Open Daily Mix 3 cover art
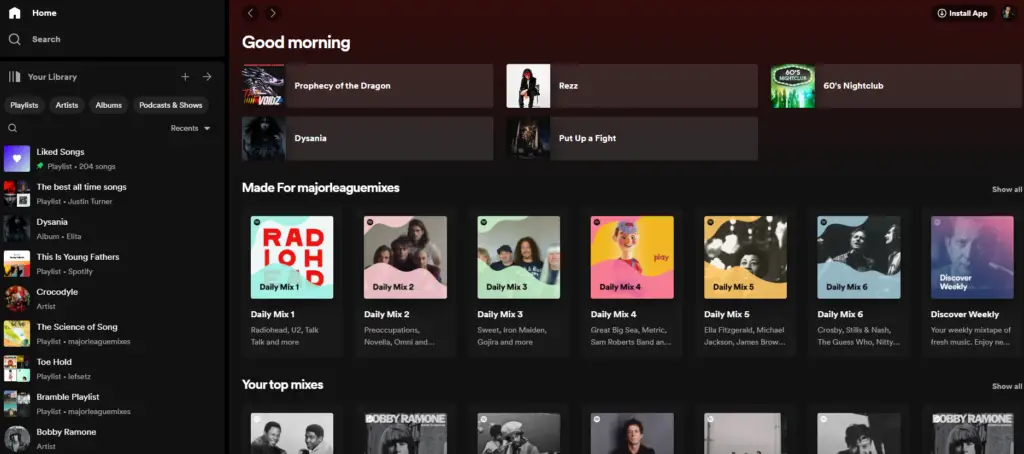This screenshot has height=454, width=1024. [x=519, y=257]
